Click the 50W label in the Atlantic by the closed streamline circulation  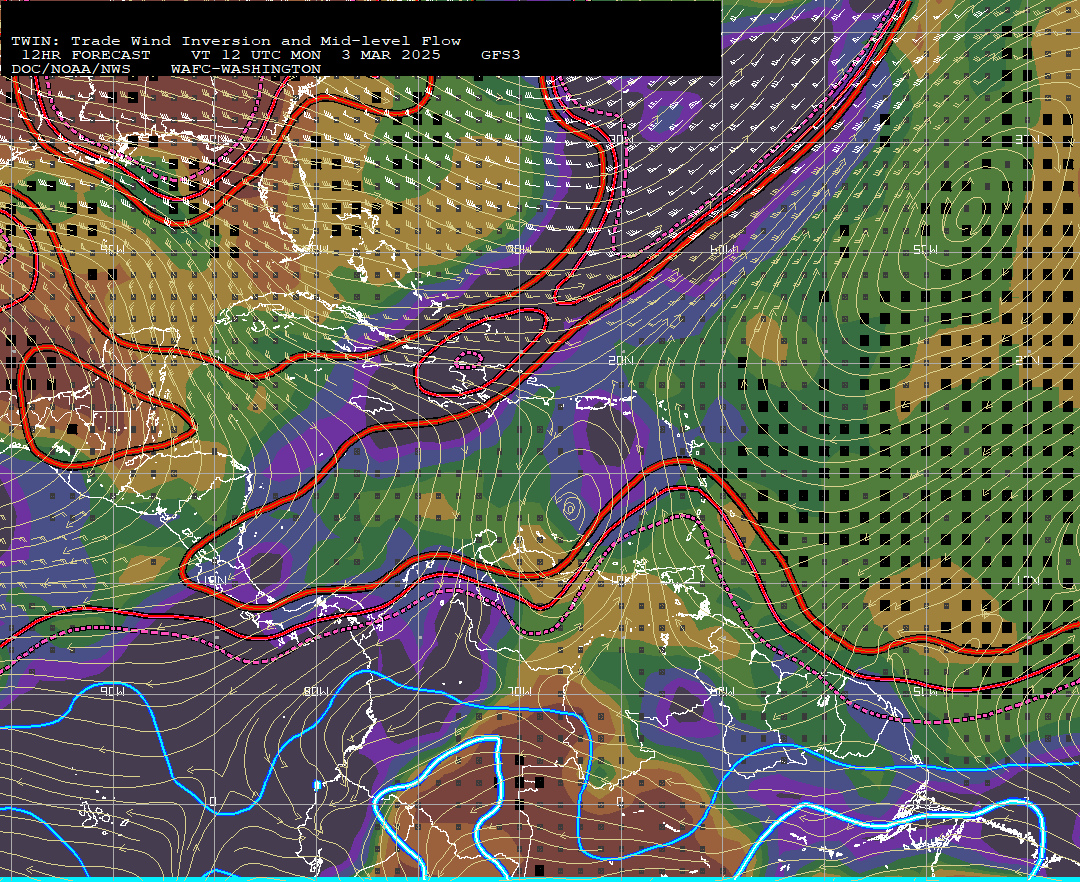click(926, 249)
